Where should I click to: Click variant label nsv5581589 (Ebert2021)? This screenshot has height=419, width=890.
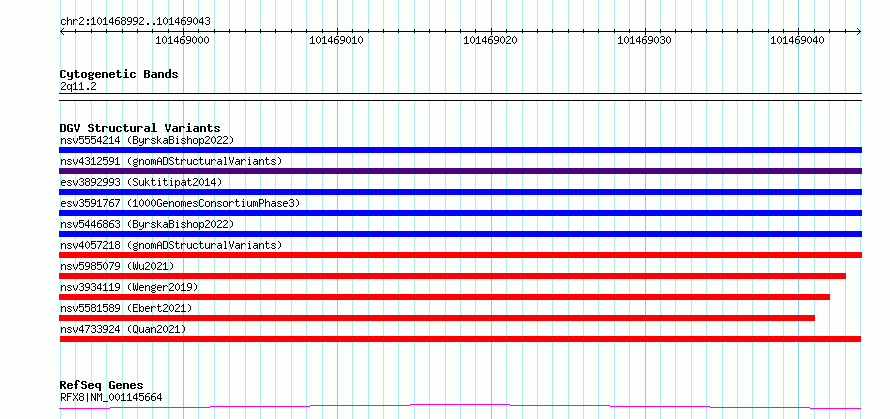pos(126,308)
